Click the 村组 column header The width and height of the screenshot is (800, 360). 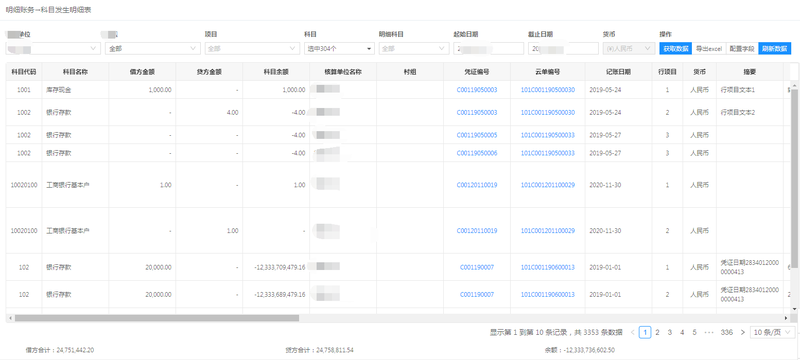pyautogui.click(x=410, y=72)
